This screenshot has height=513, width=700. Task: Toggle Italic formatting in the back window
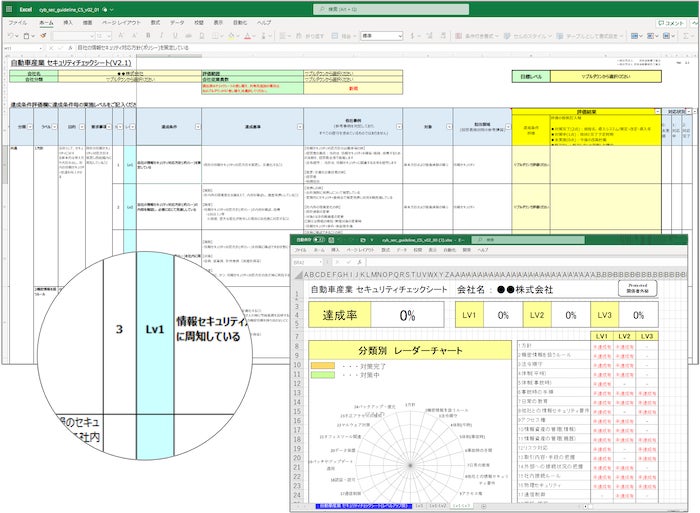[161, 36]
